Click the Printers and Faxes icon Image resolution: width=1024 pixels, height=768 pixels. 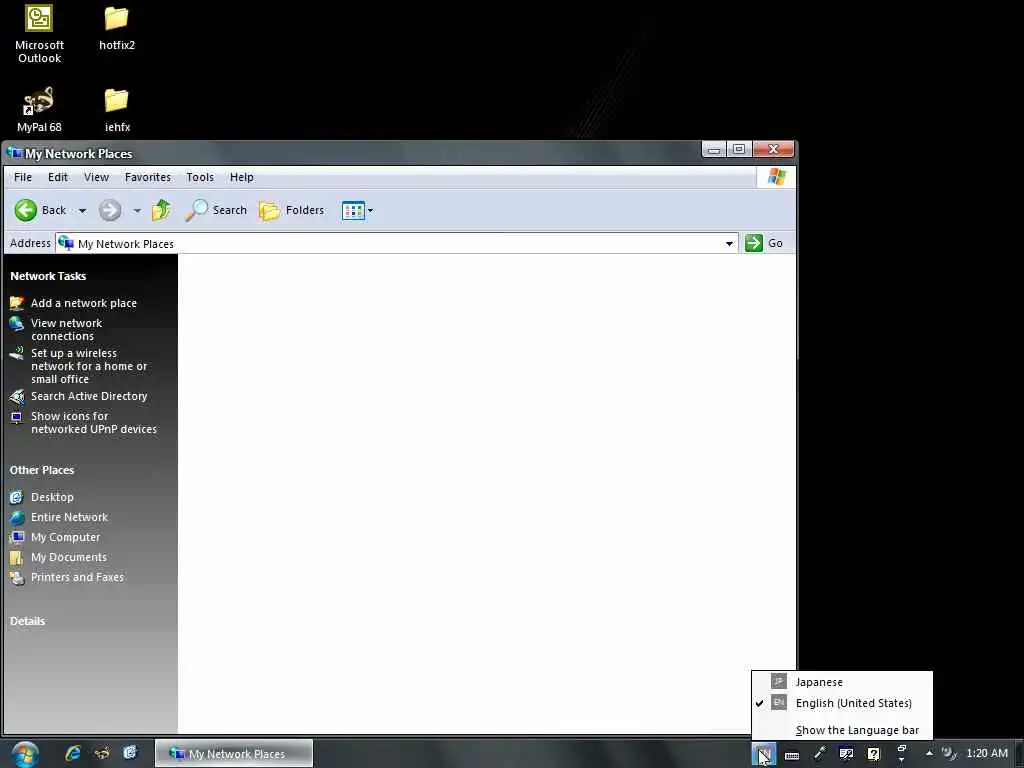click(x=17, y=577)
